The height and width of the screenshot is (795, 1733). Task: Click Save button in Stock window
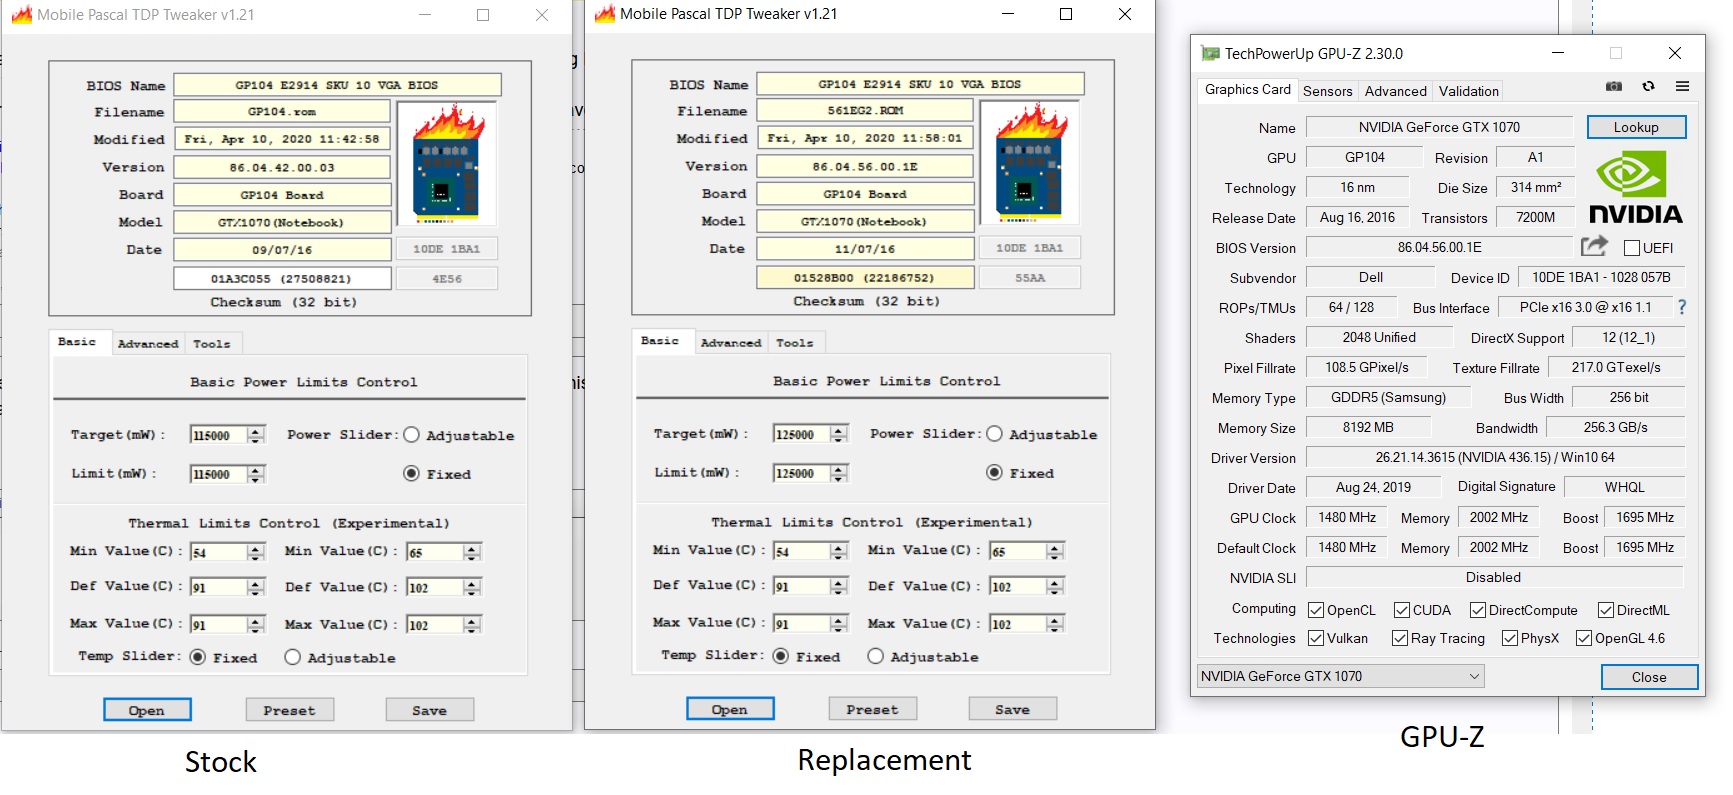pyautogui.click(x=430, y=710)
